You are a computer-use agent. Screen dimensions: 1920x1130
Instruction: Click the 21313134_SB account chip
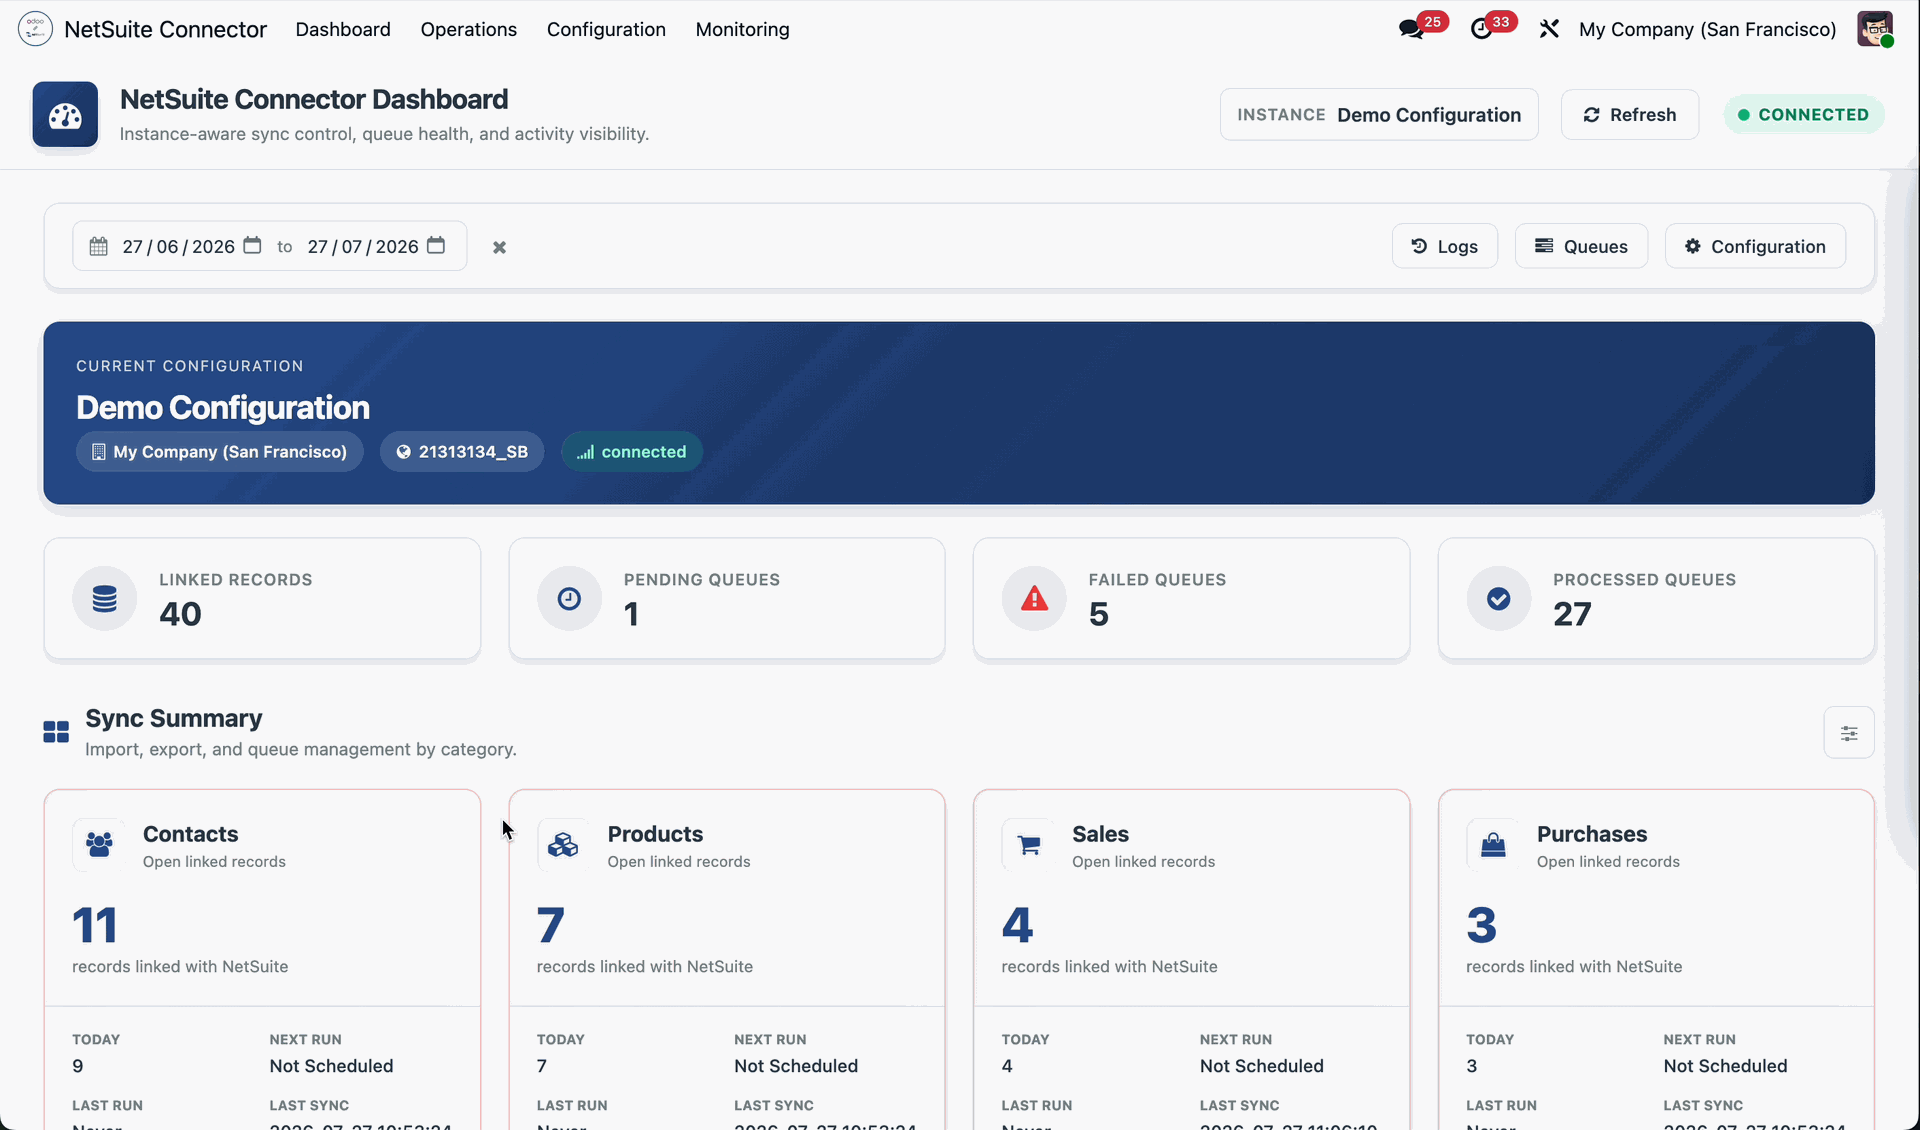click(462, 452)
